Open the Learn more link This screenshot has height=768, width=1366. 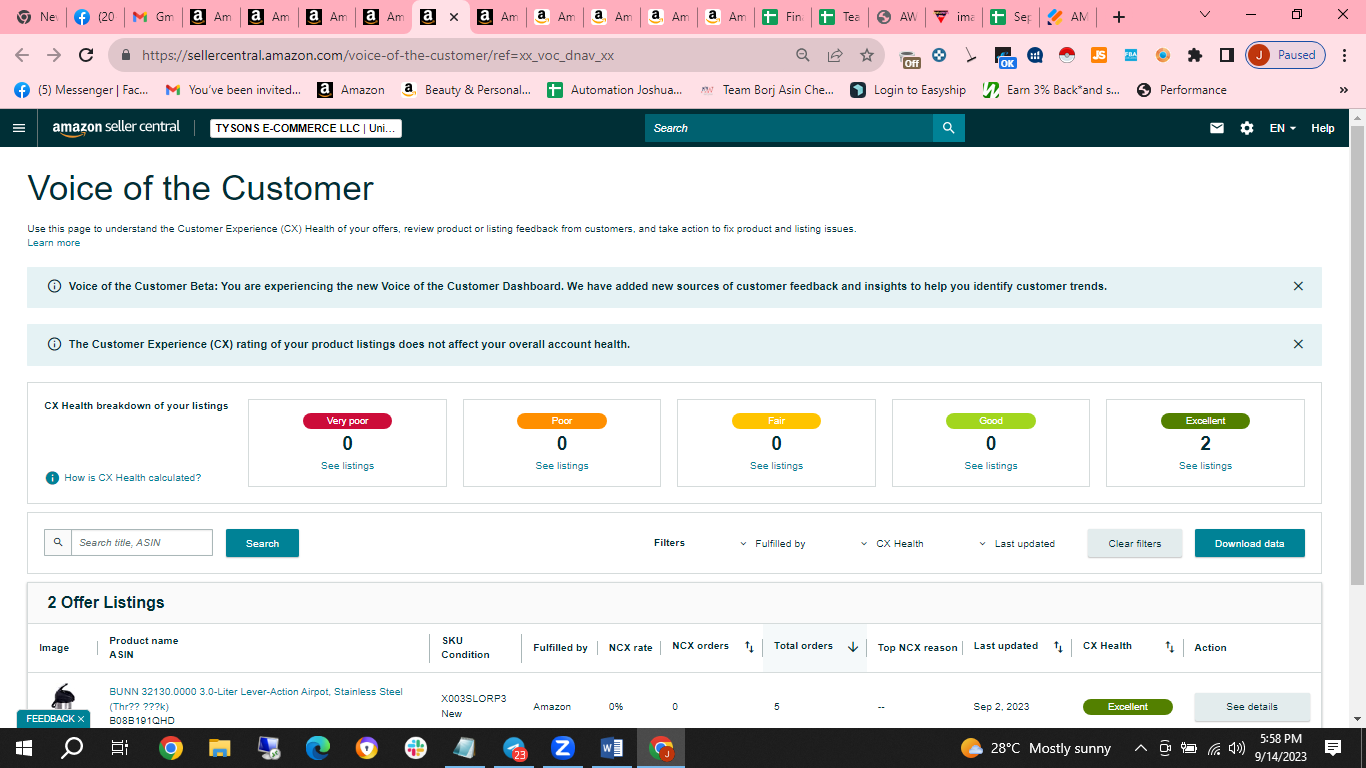54,243
